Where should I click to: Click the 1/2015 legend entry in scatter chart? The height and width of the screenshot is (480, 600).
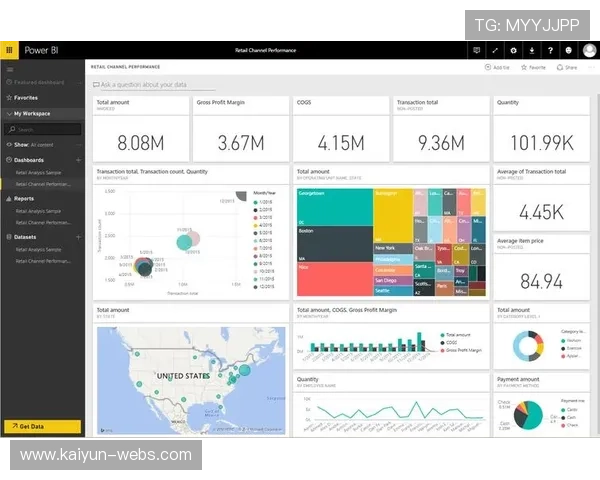point(263,202)
